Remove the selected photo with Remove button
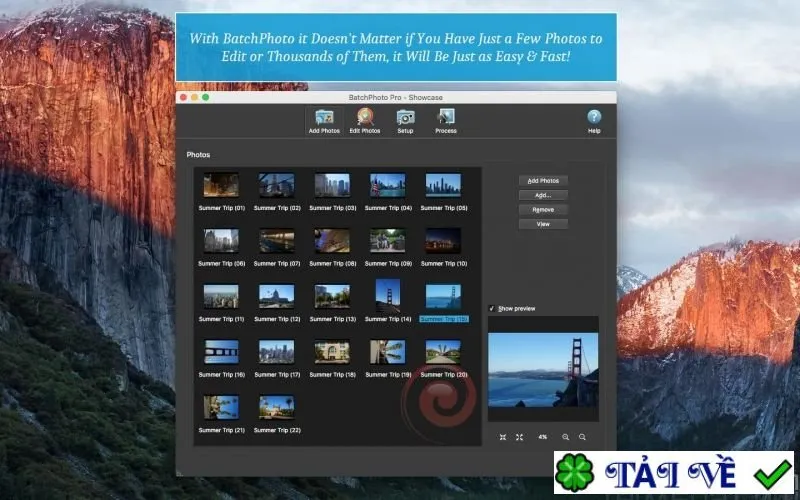This screenshot has height=500, width=800. [x=543, y=210]
